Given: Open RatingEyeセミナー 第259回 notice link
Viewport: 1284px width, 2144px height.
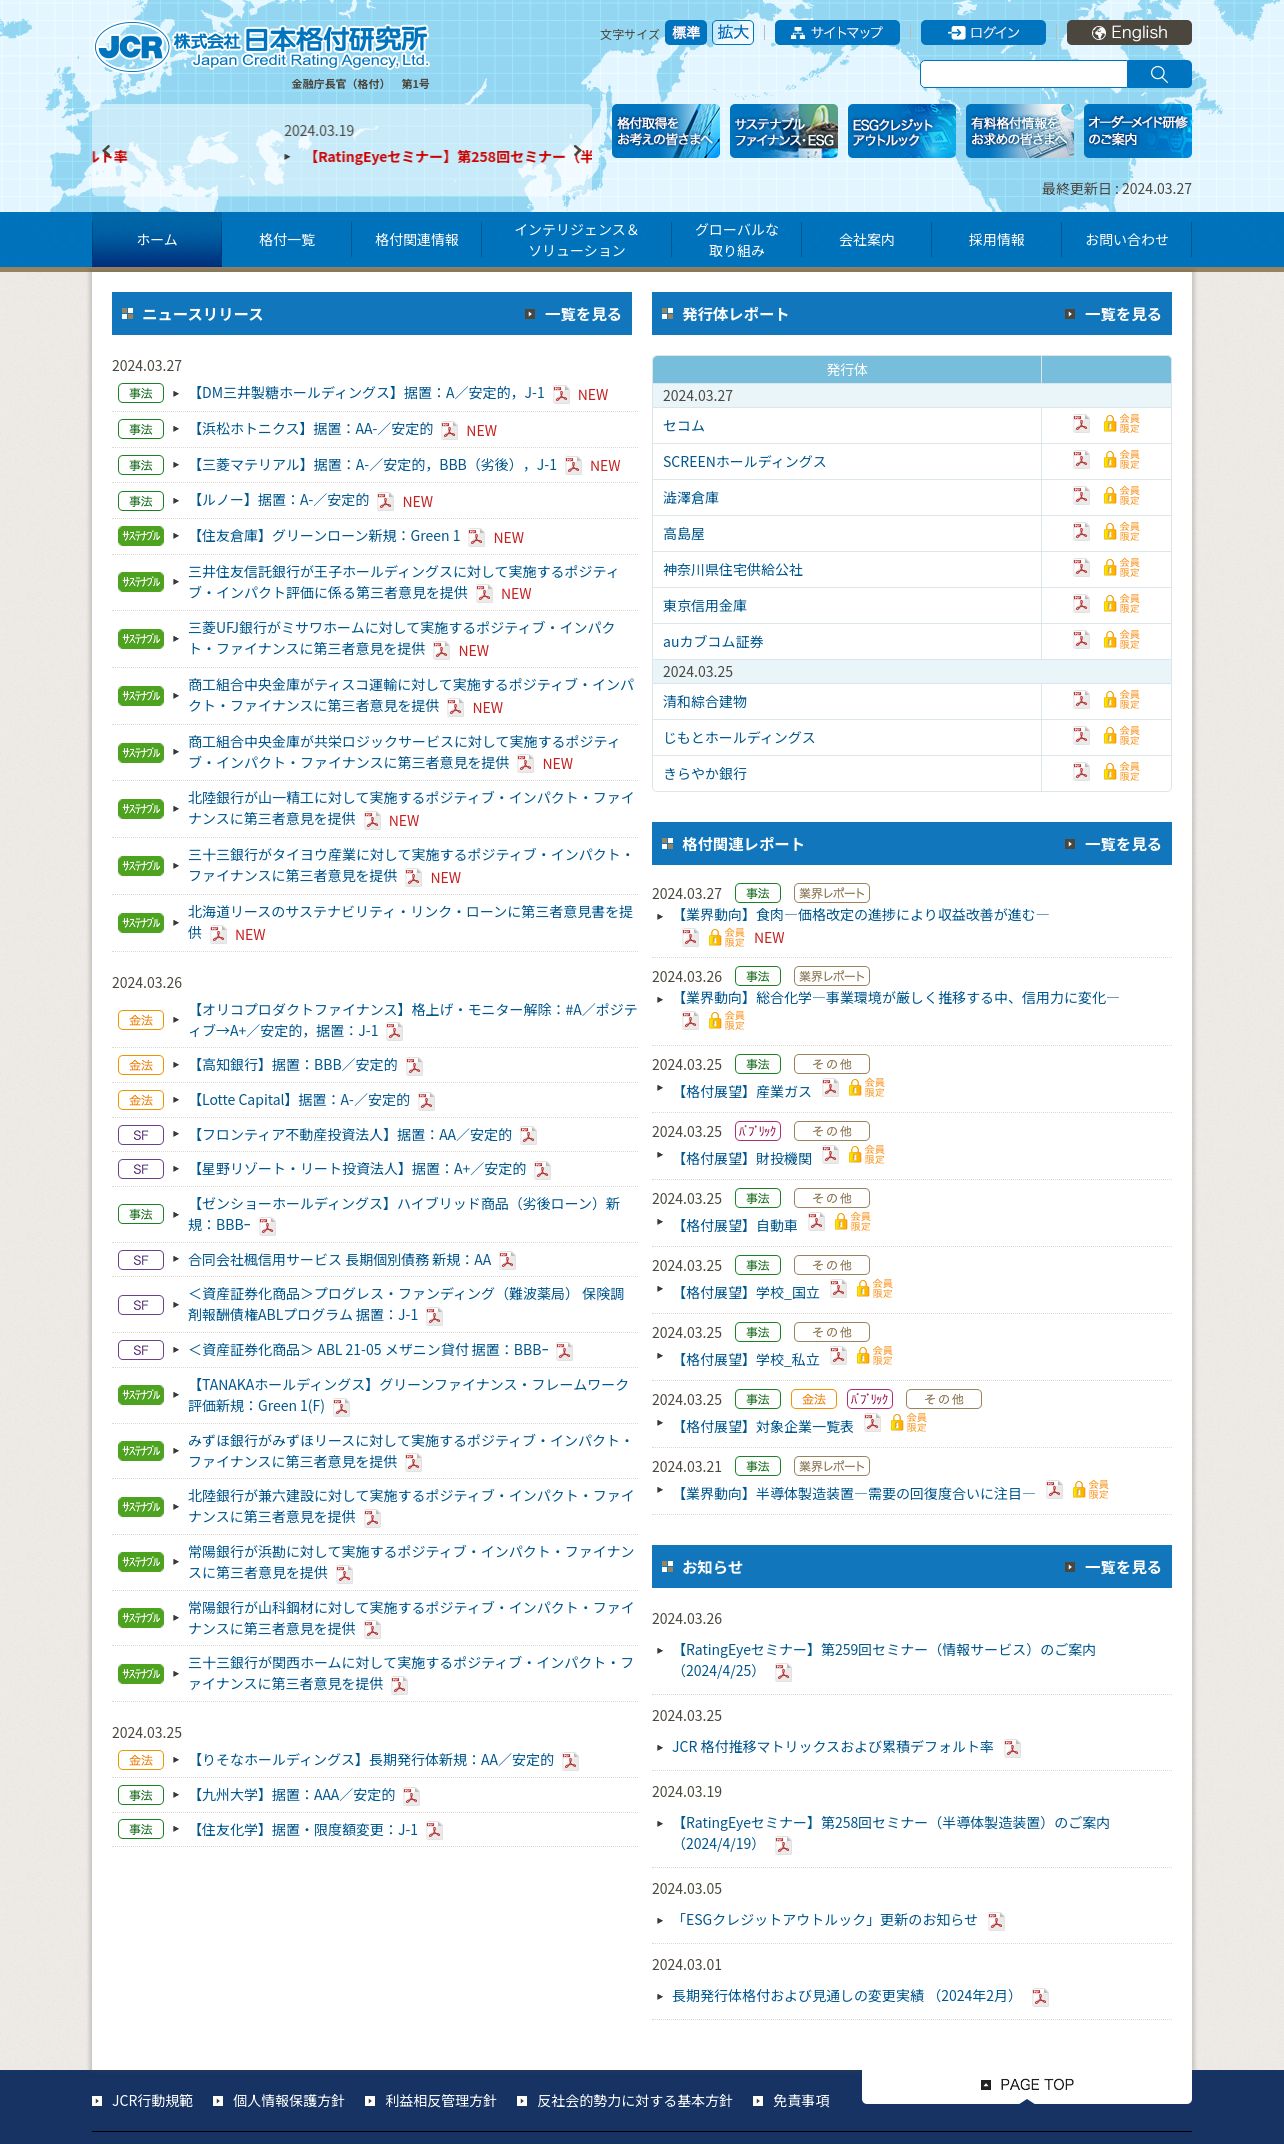Looking at the screenshot, I should pos(884,1660).
